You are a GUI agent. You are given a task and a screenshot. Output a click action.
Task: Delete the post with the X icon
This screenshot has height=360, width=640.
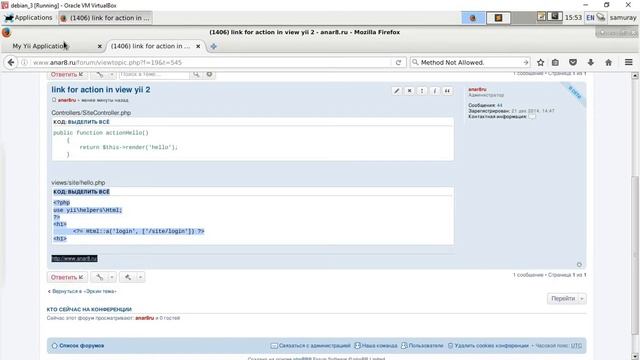[x=409, y=91]
